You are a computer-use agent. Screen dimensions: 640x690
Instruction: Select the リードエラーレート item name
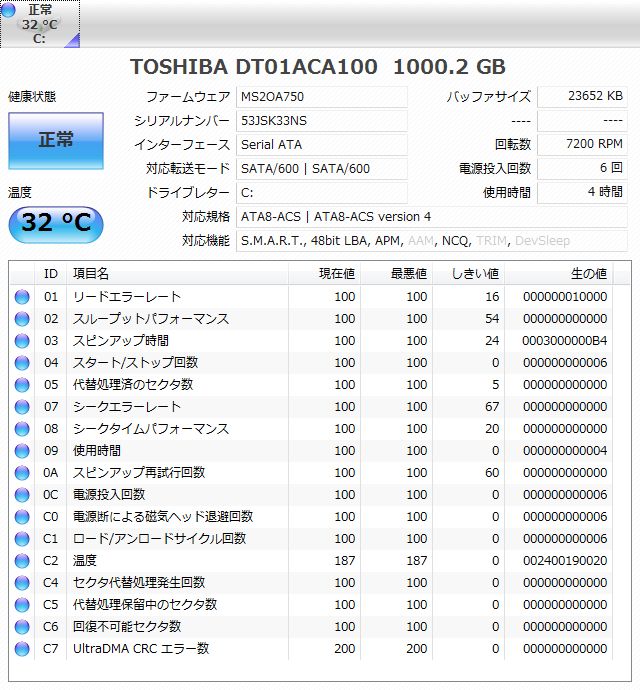[x=127, y=297]
